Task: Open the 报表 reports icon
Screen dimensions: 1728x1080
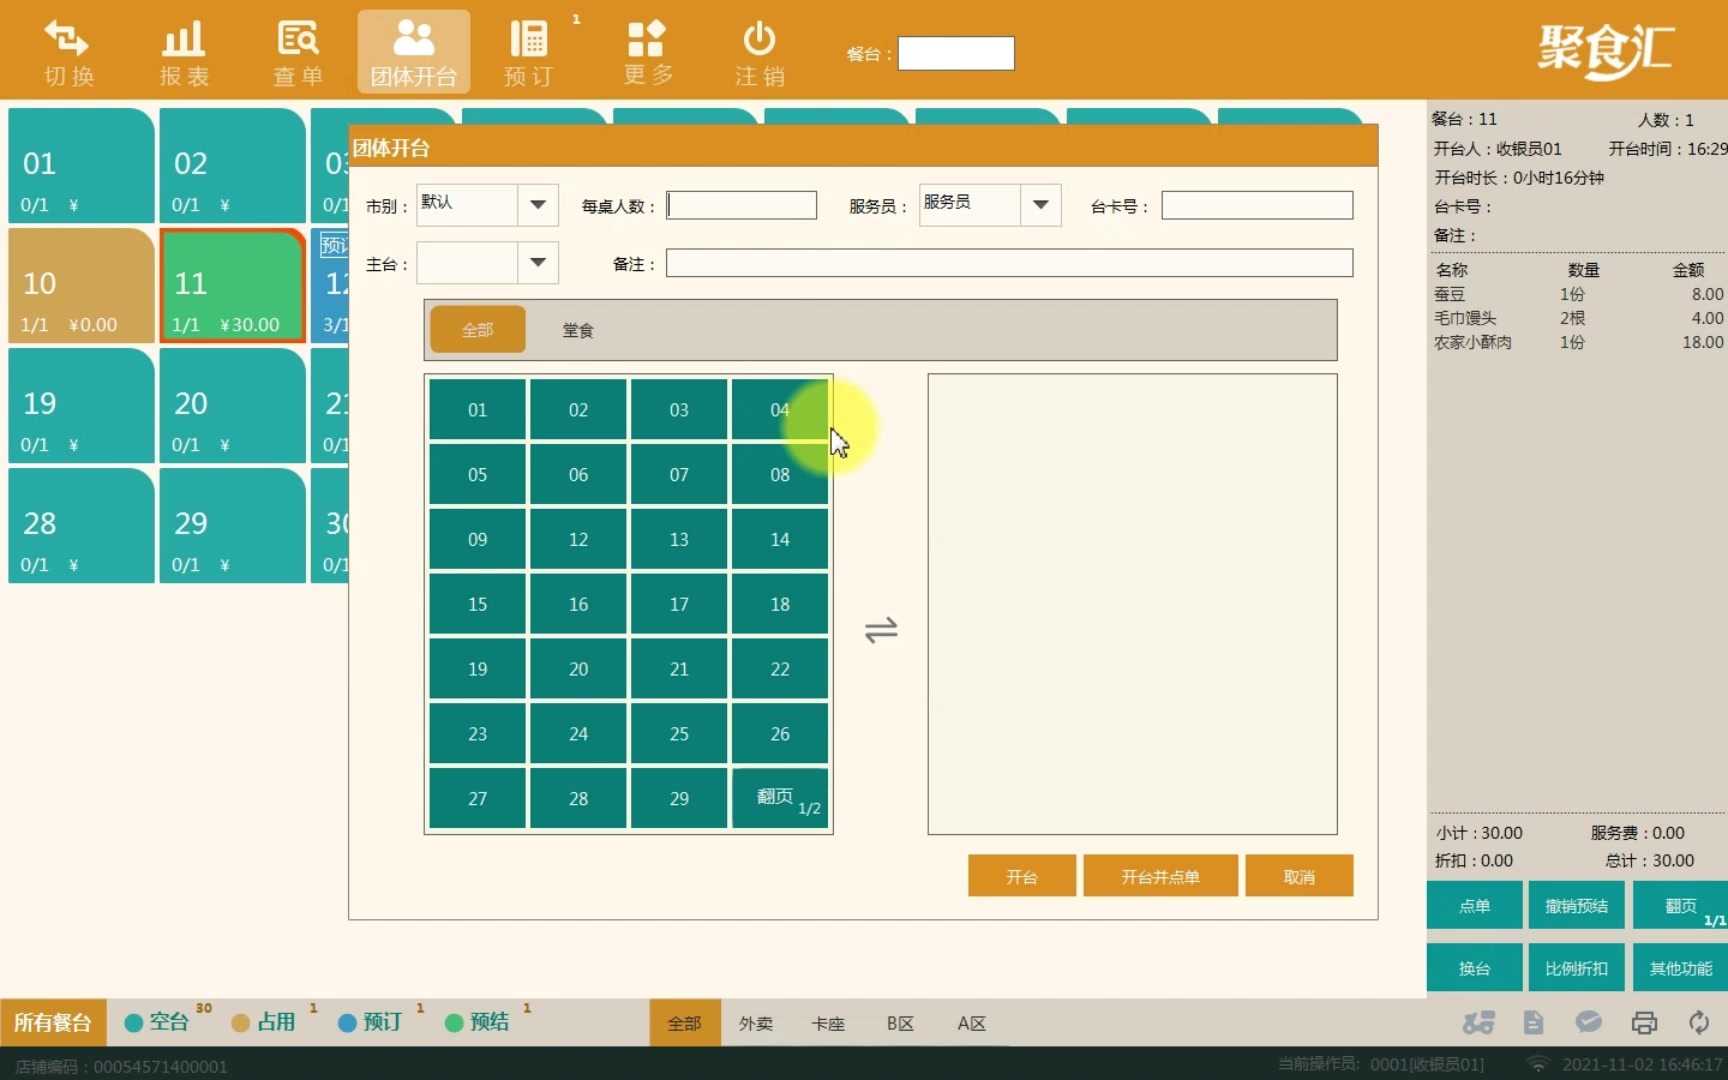Action: [184, 52]
